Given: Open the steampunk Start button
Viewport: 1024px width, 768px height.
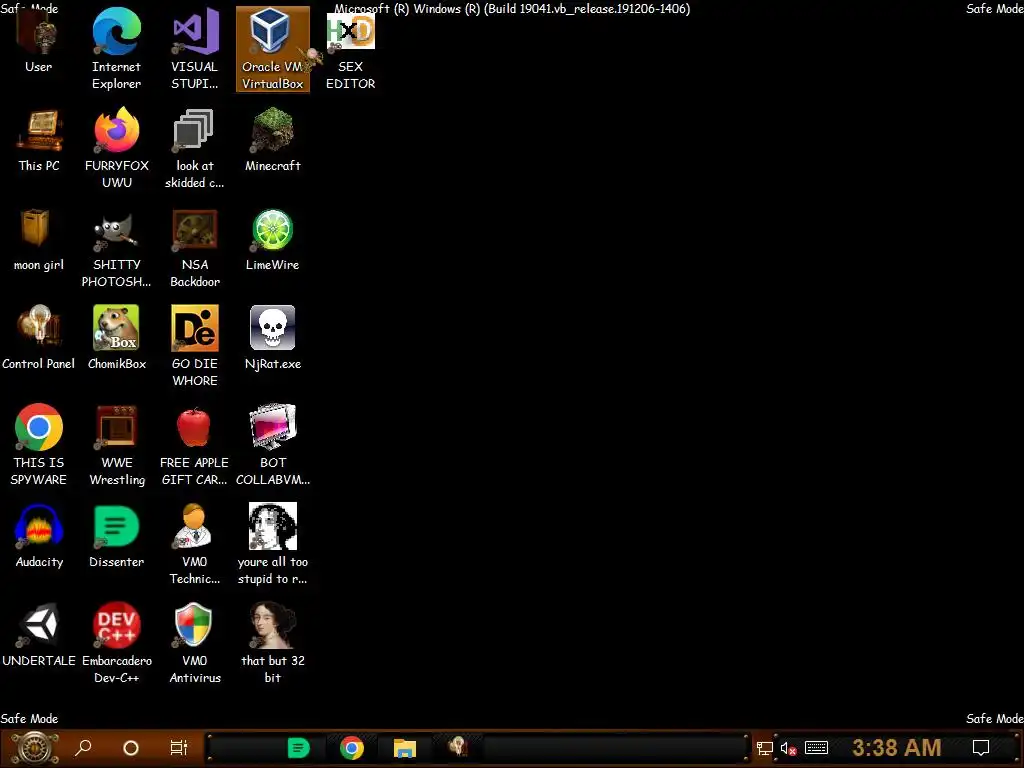Looking at the screenshot, I should 34,748.
